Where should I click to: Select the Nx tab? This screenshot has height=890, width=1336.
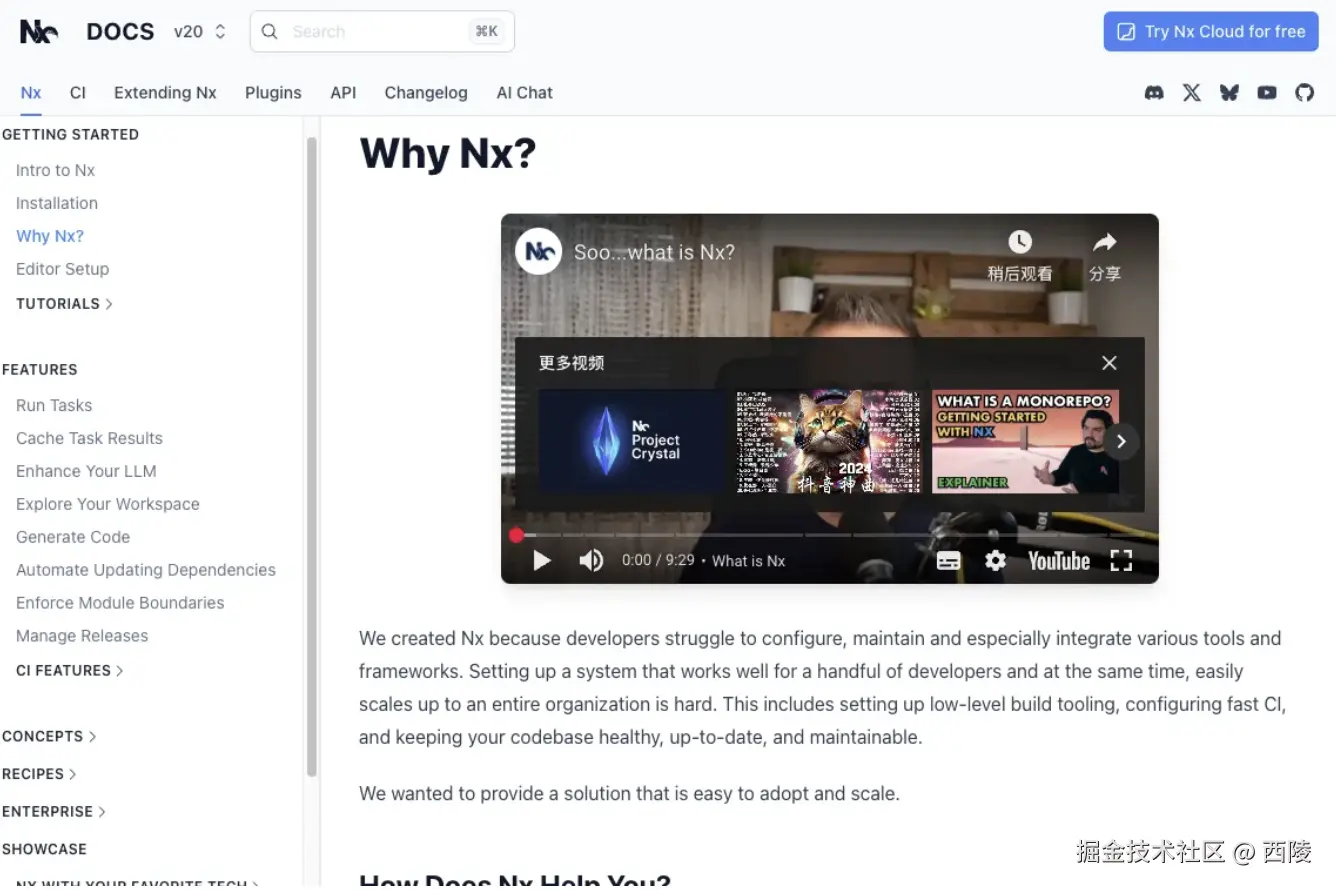[31, 93]
